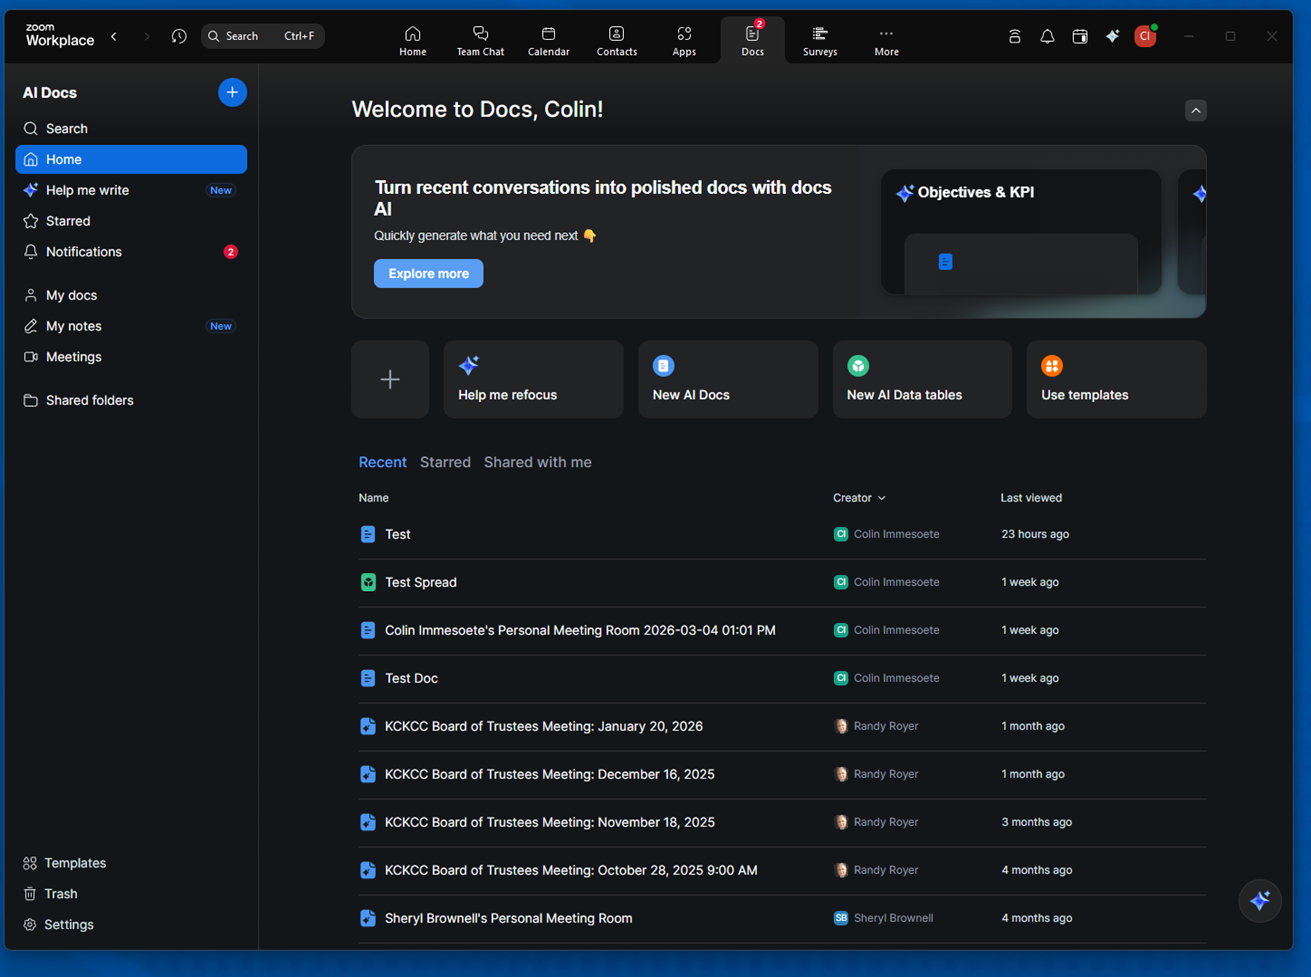The image size is (1311, 977).
Task: Collapse the welcome banner with chevron
Action: (1196, 110)
